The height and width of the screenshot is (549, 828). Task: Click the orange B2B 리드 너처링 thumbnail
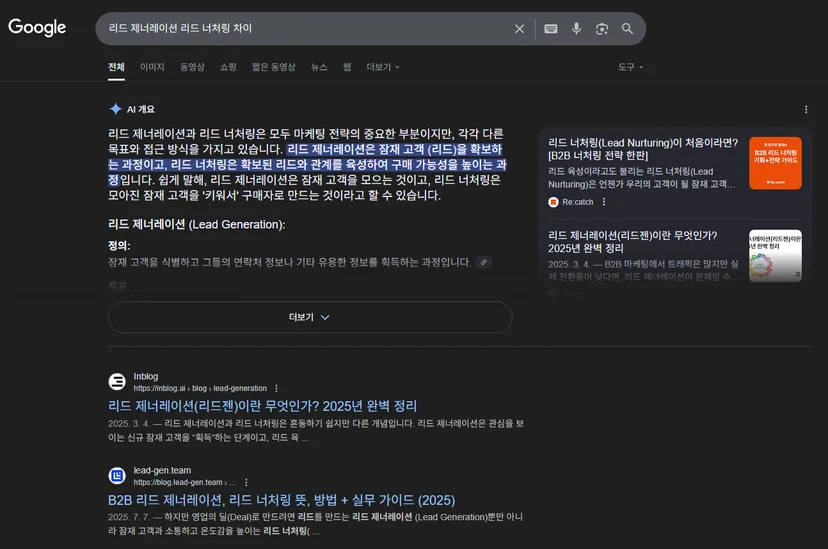(x=775, y=163)
